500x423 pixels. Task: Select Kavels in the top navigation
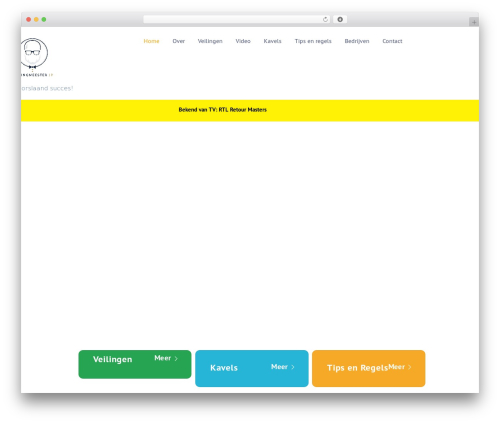[272, 41]
